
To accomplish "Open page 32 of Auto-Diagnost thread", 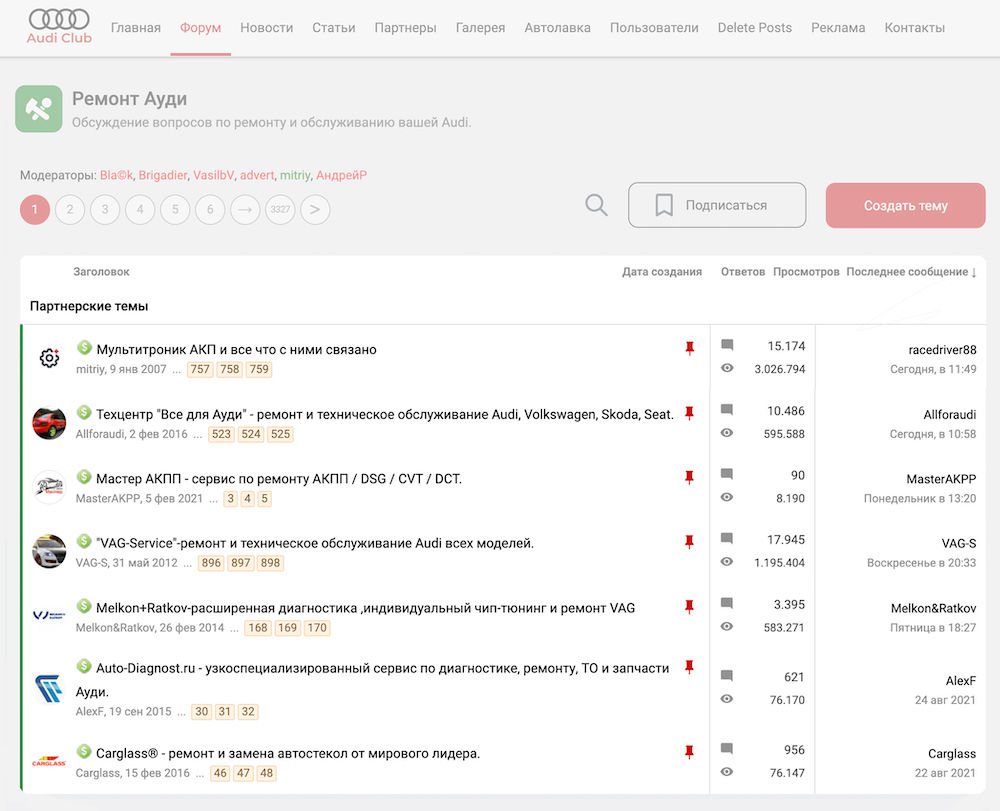I will click(x=248, y=712).
